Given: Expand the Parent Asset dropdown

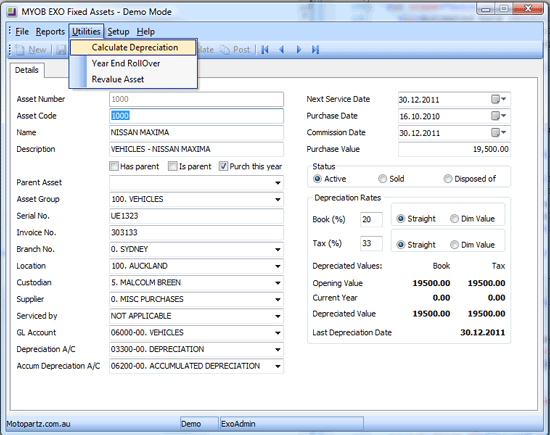Looking at the screenshot, I should 278,183.
